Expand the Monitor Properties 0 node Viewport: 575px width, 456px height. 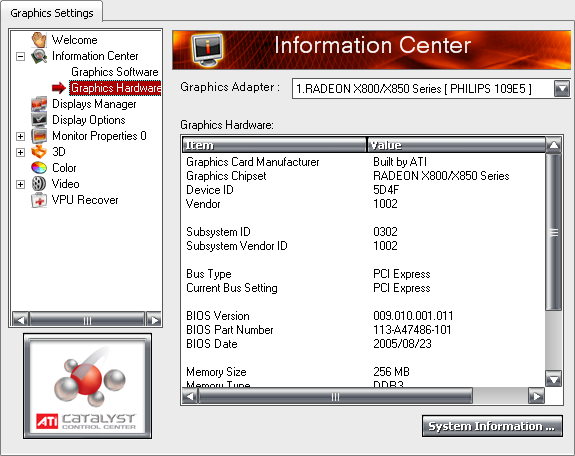click(21, 136)
